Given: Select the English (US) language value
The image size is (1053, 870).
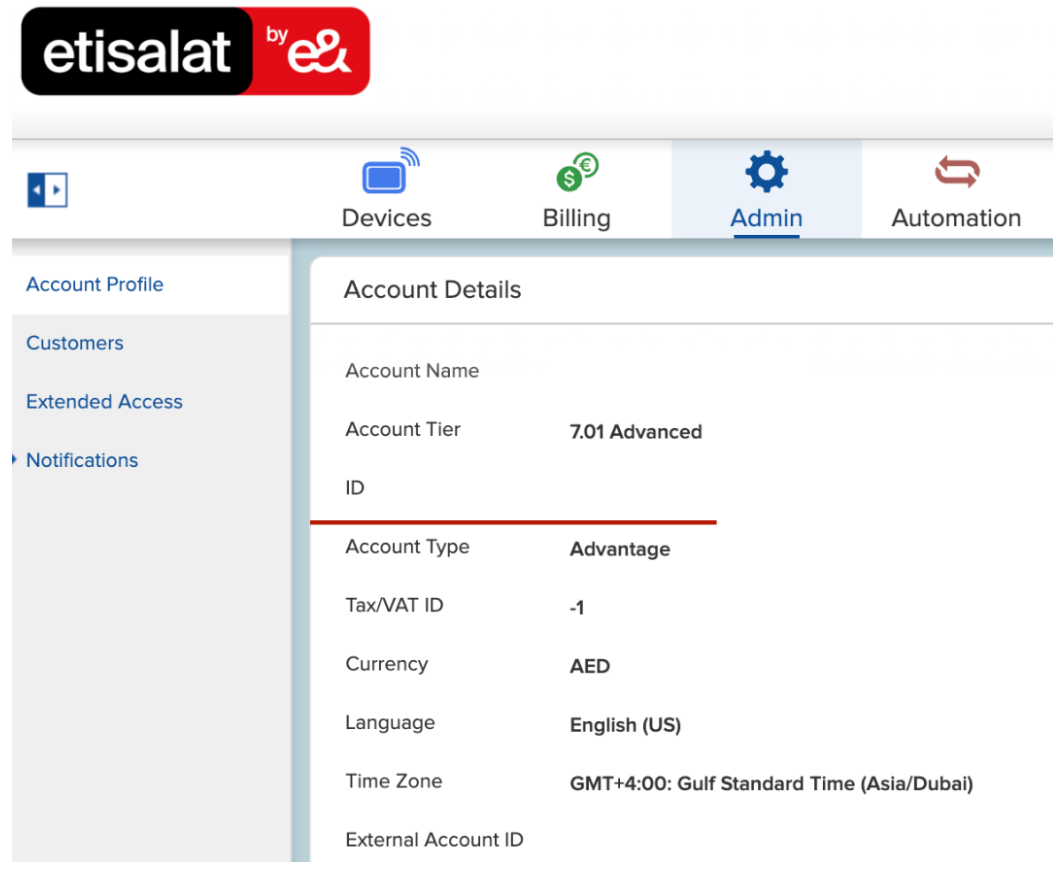Looking at the screenshot, I should pos(625,726).
